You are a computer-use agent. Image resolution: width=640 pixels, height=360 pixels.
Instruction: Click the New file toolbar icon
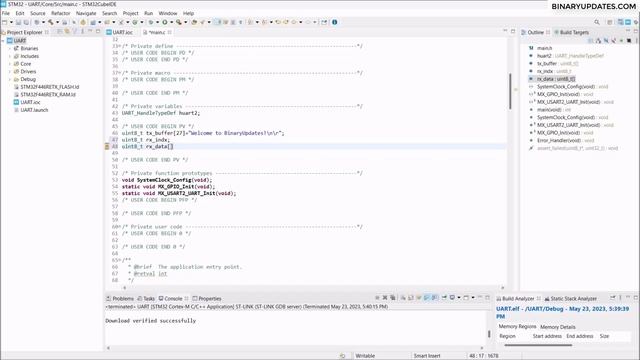(4, 22)
